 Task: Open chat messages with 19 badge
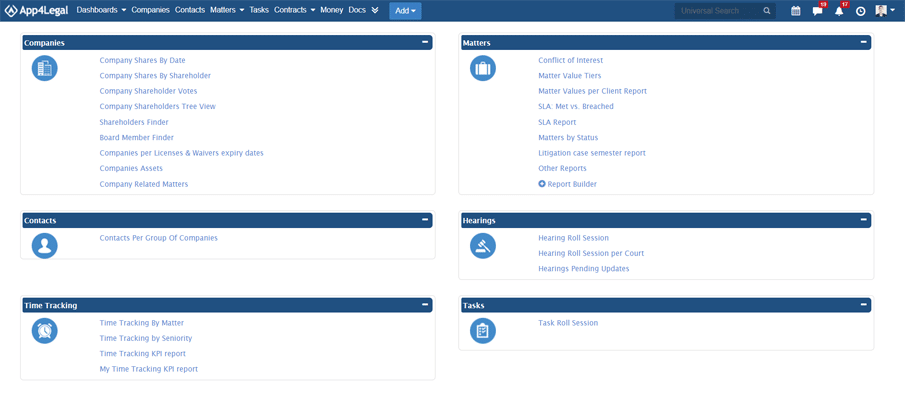tap(817, 11)
